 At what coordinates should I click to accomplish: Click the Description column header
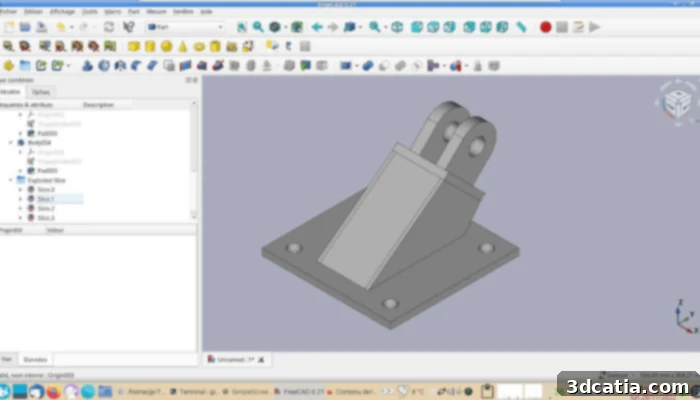[x=99, y=105]
